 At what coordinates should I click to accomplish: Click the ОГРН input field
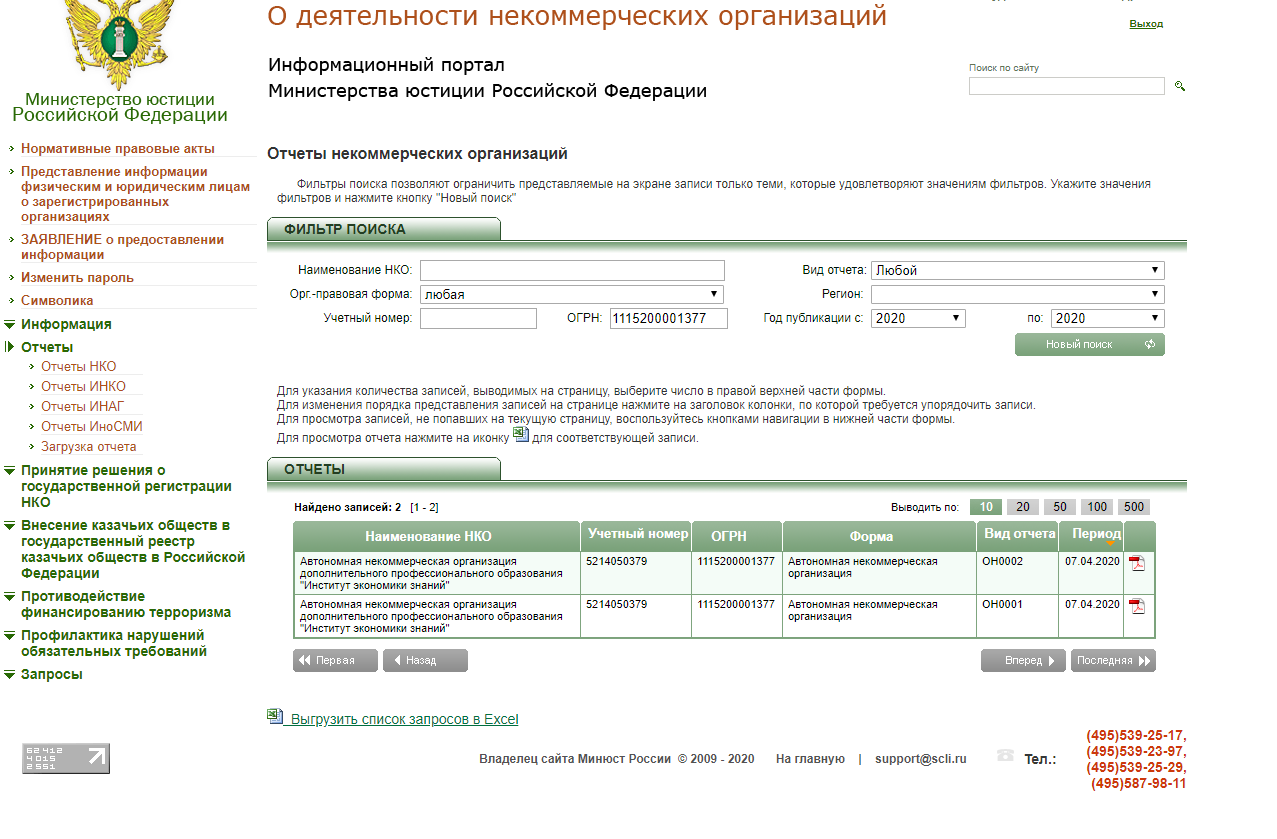pos(669,319)
